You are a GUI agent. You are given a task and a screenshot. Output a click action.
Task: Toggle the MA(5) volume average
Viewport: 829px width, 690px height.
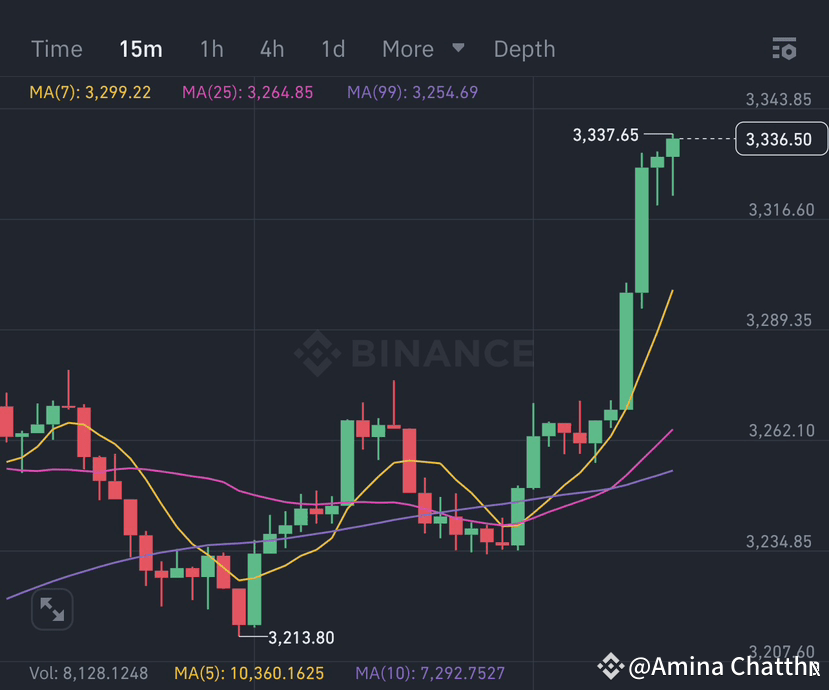coord(253,675)
